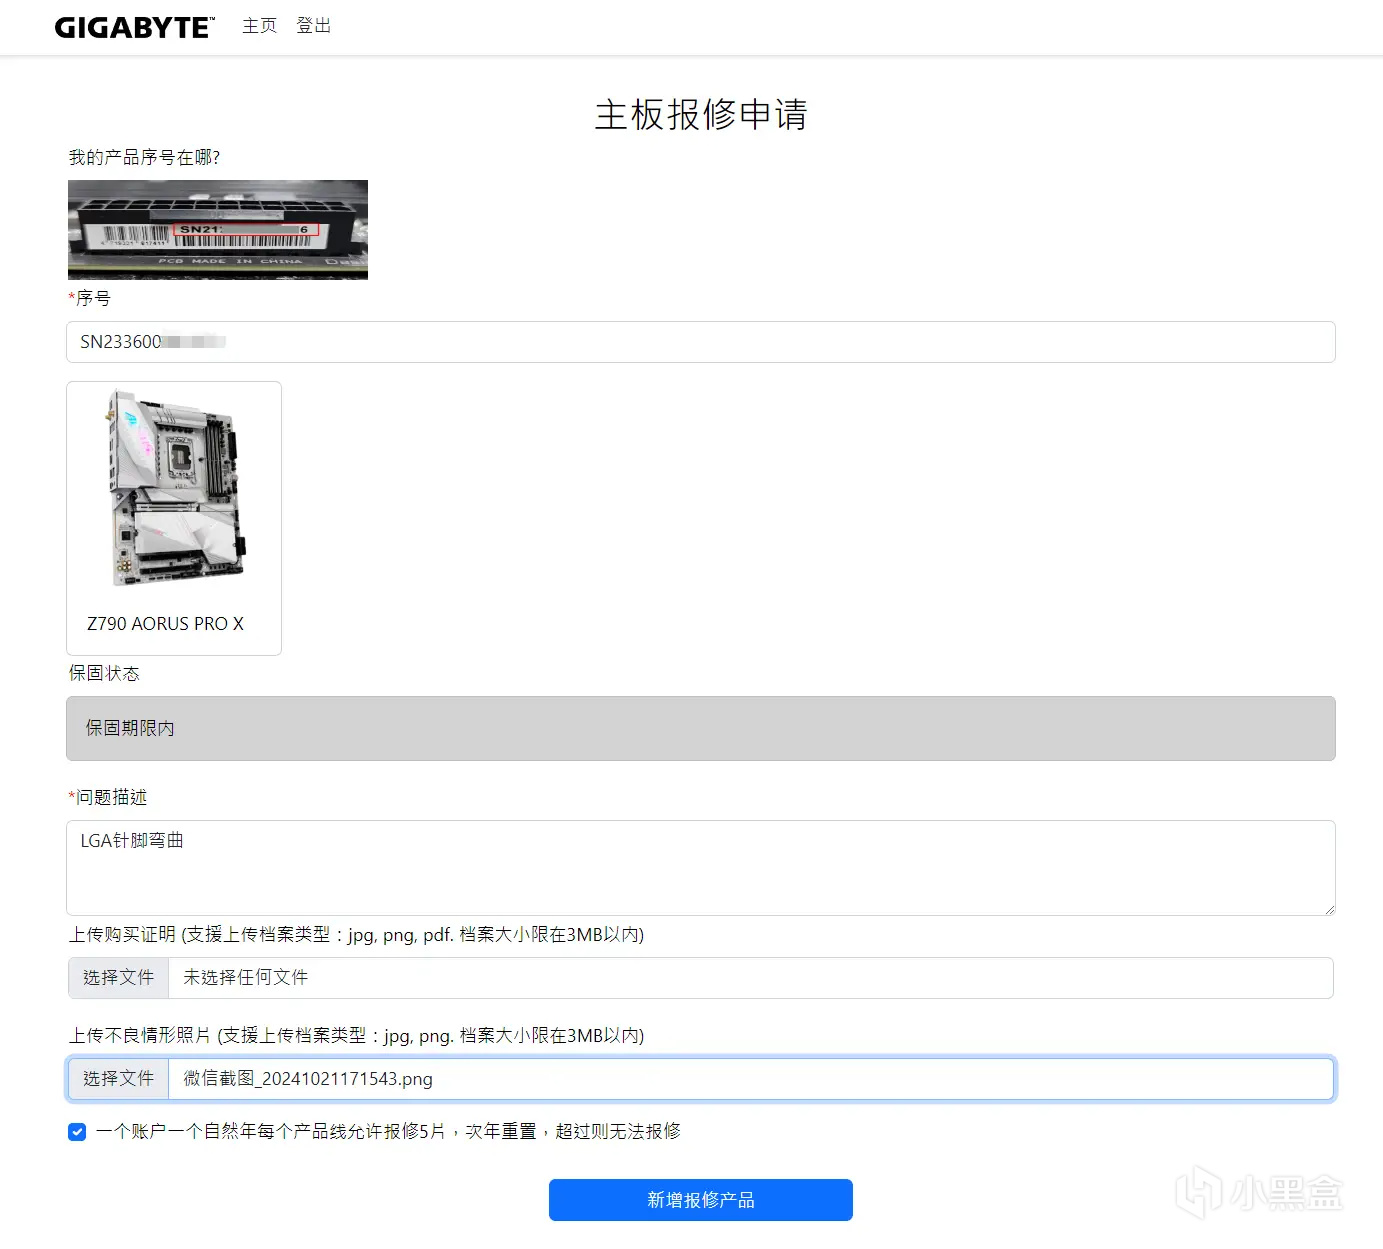Click the 主板报修申请 page heading
Image resolution: width=1383 pixels, height=1249 pixels.
click(x=700, y=114)
